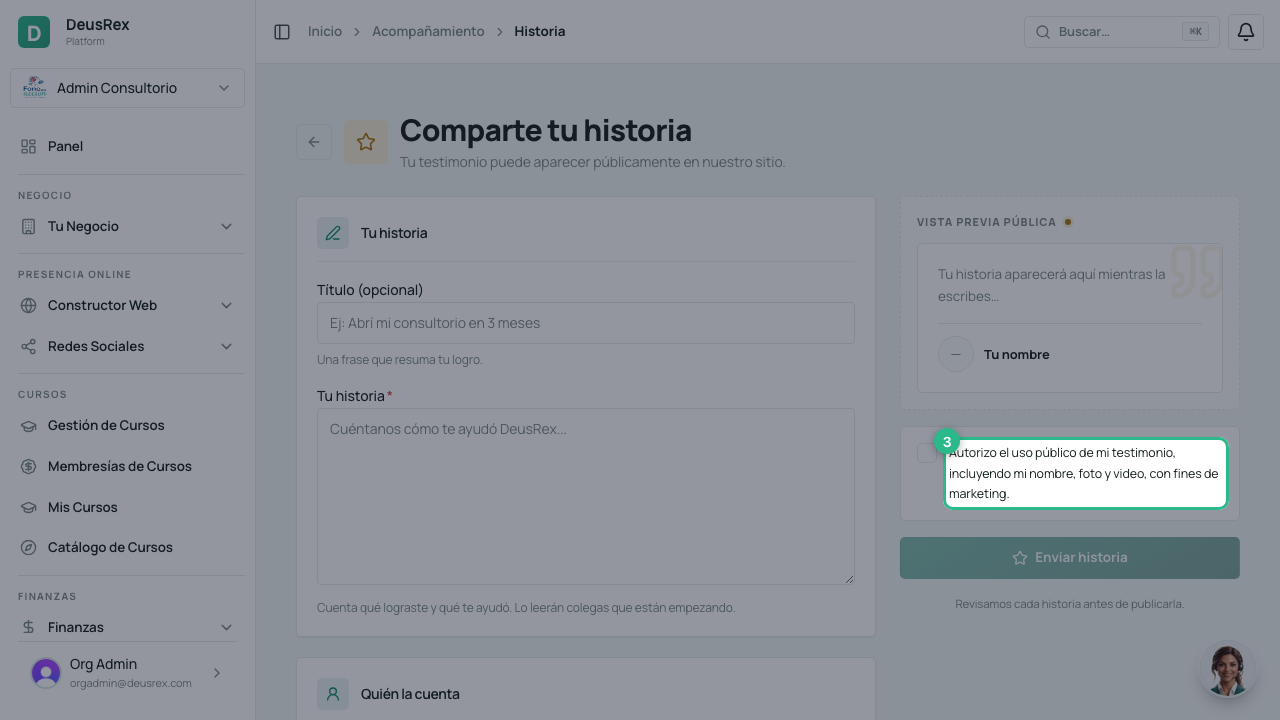Click the marketing authorization text
Screen dimensions: 1280x720
1084,473
